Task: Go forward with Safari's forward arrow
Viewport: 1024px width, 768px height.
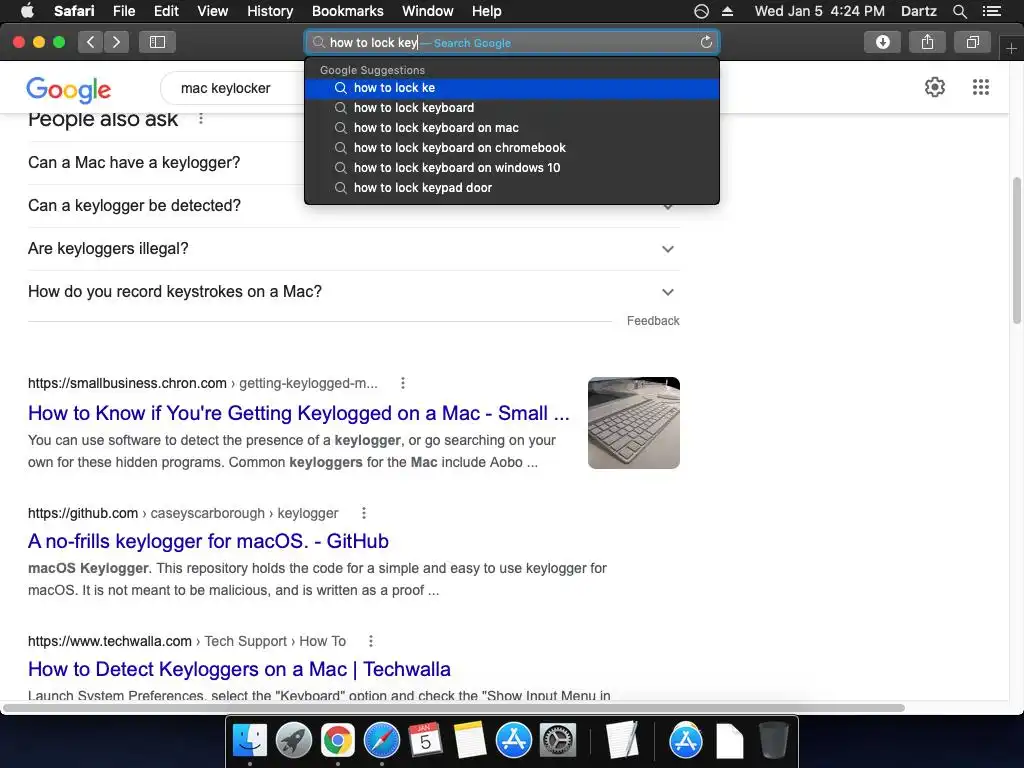Action: 116,42
